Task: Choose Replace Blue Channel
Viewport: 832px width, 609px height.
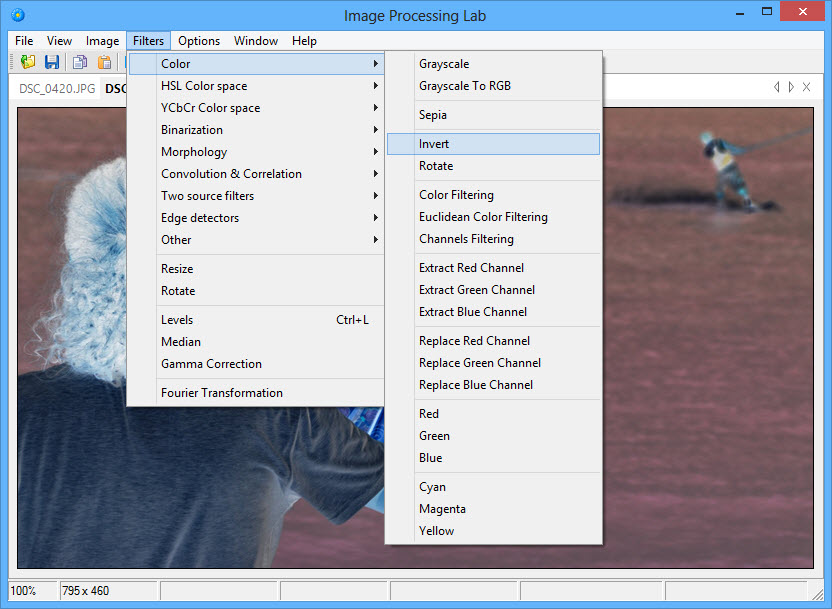Action: click(x=493, y=385)
